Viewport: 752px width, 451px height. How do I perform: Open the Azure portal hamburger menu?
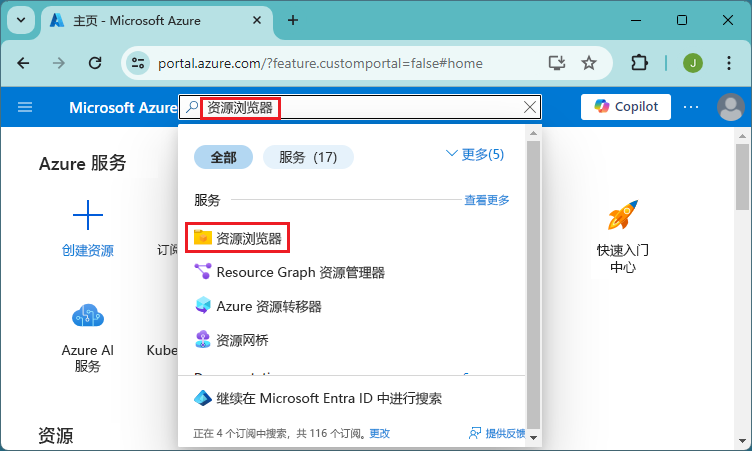click(25, 107)
